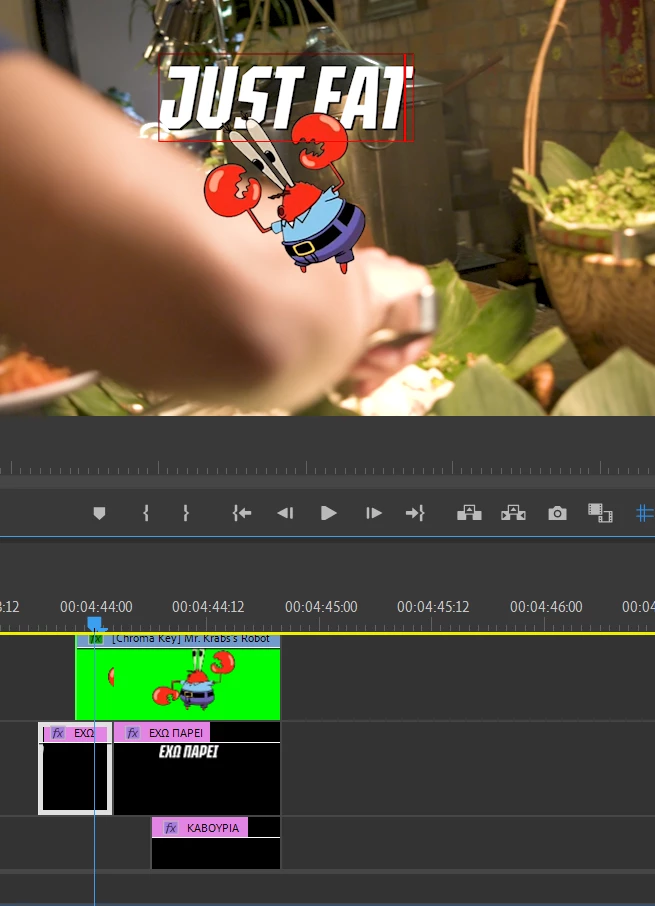Viewport: 655px width, 906px height.
Task: Click the Lift icon
Action: pos(469,513)
